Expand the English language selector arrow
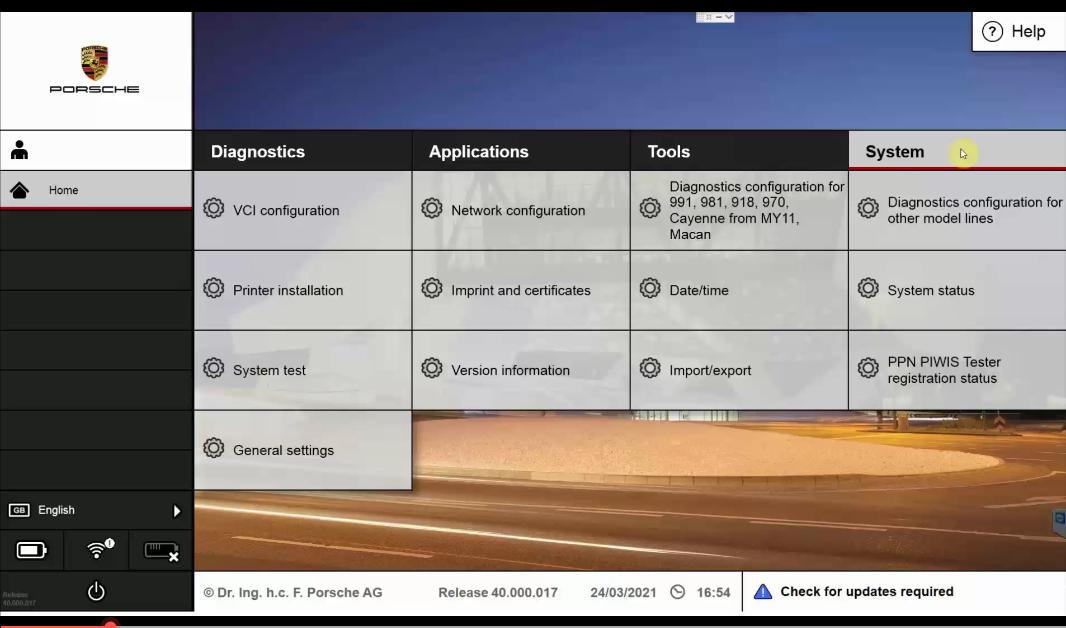 pyautogui.click(x=176, y=511)
